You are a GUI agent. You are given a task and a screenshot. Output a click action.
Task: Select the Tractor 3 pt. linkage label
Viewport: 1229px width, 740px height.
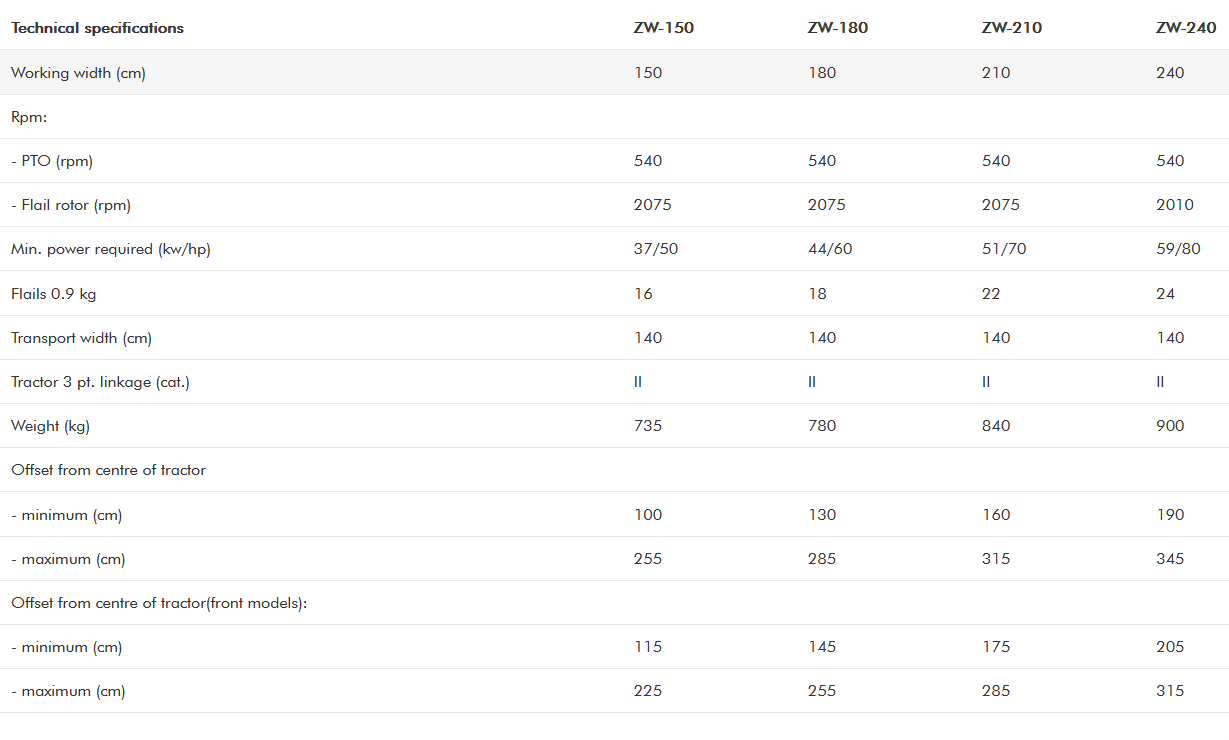coord(101,382)
